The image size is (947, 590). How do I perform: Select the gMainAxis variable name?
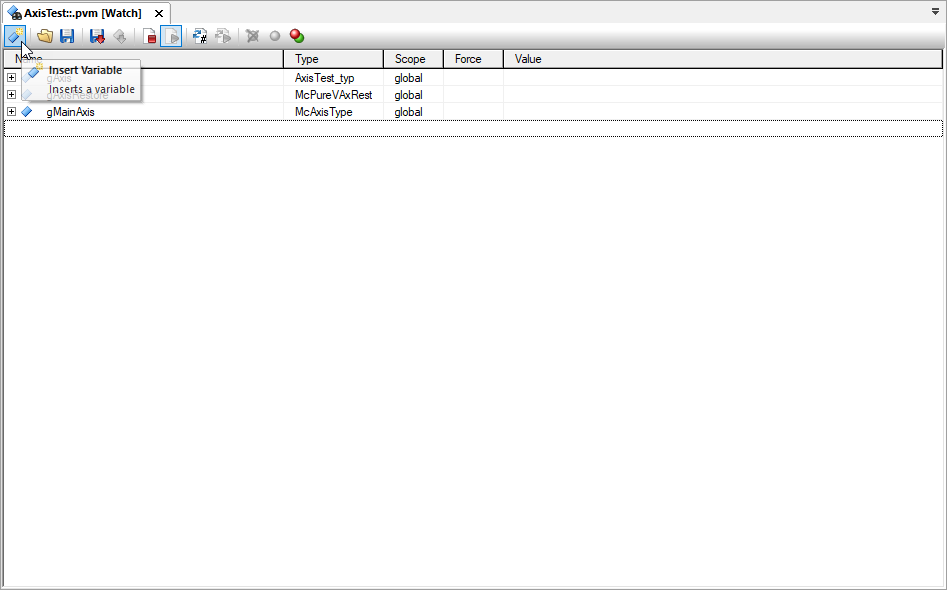tap(70, 112)
